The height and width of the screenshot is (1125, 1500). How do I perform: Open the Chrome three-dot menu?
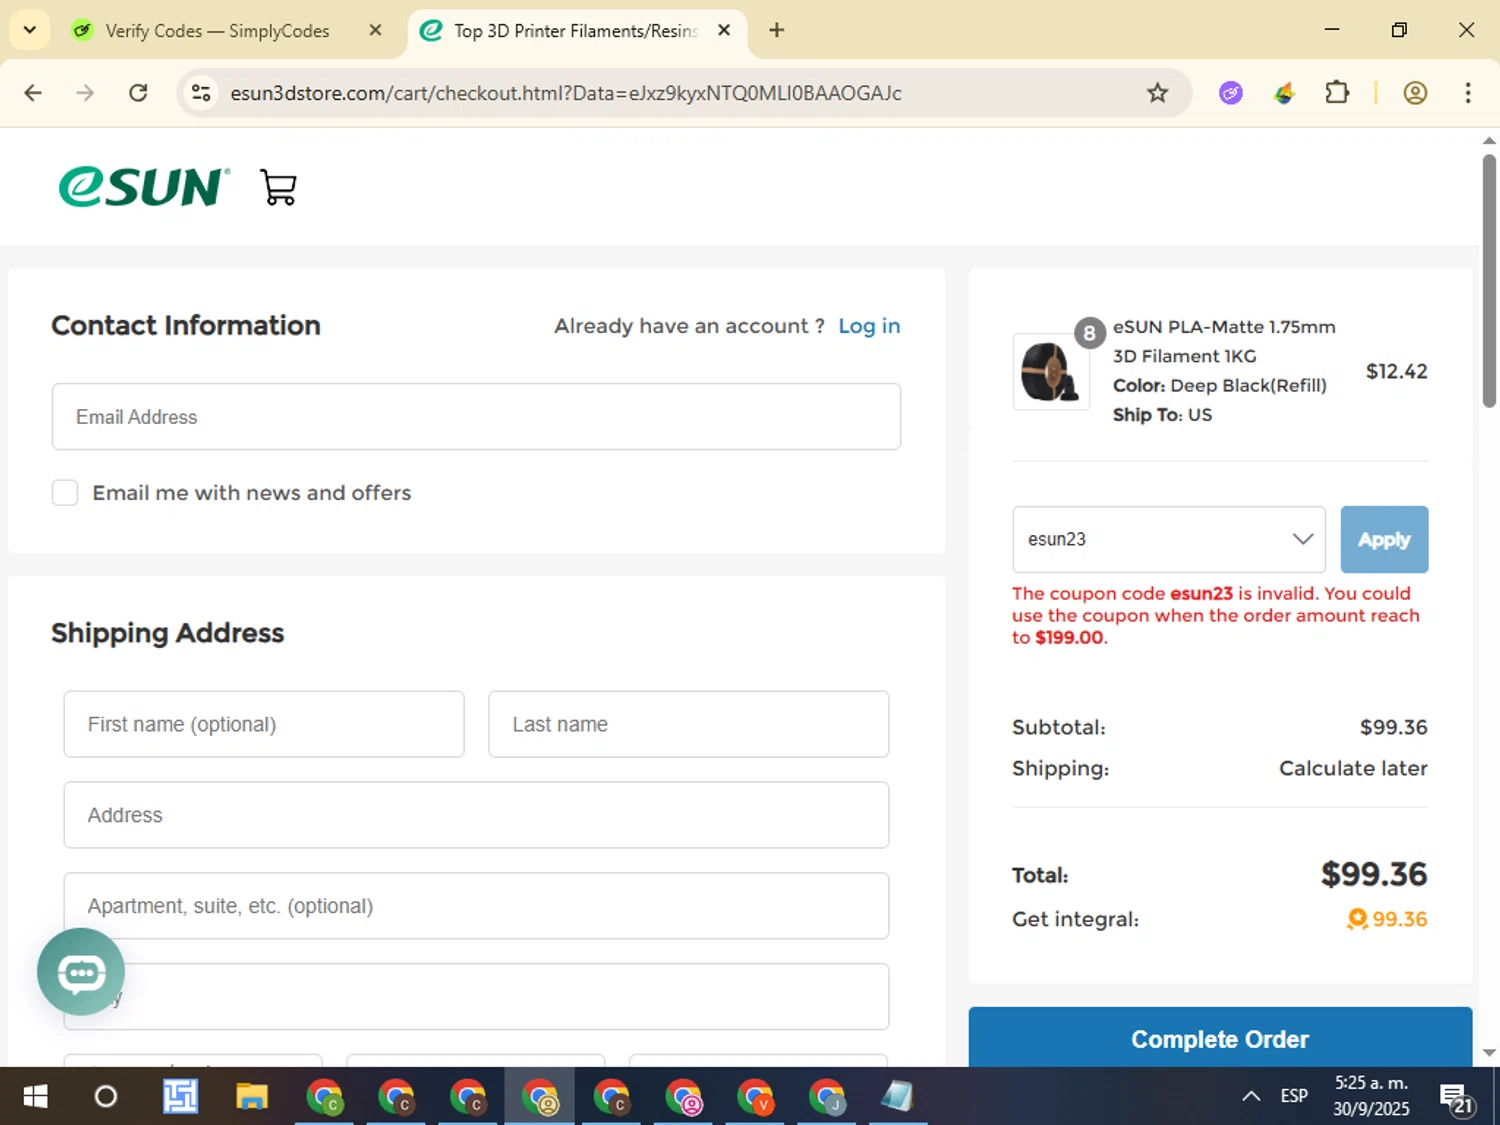1467,93
